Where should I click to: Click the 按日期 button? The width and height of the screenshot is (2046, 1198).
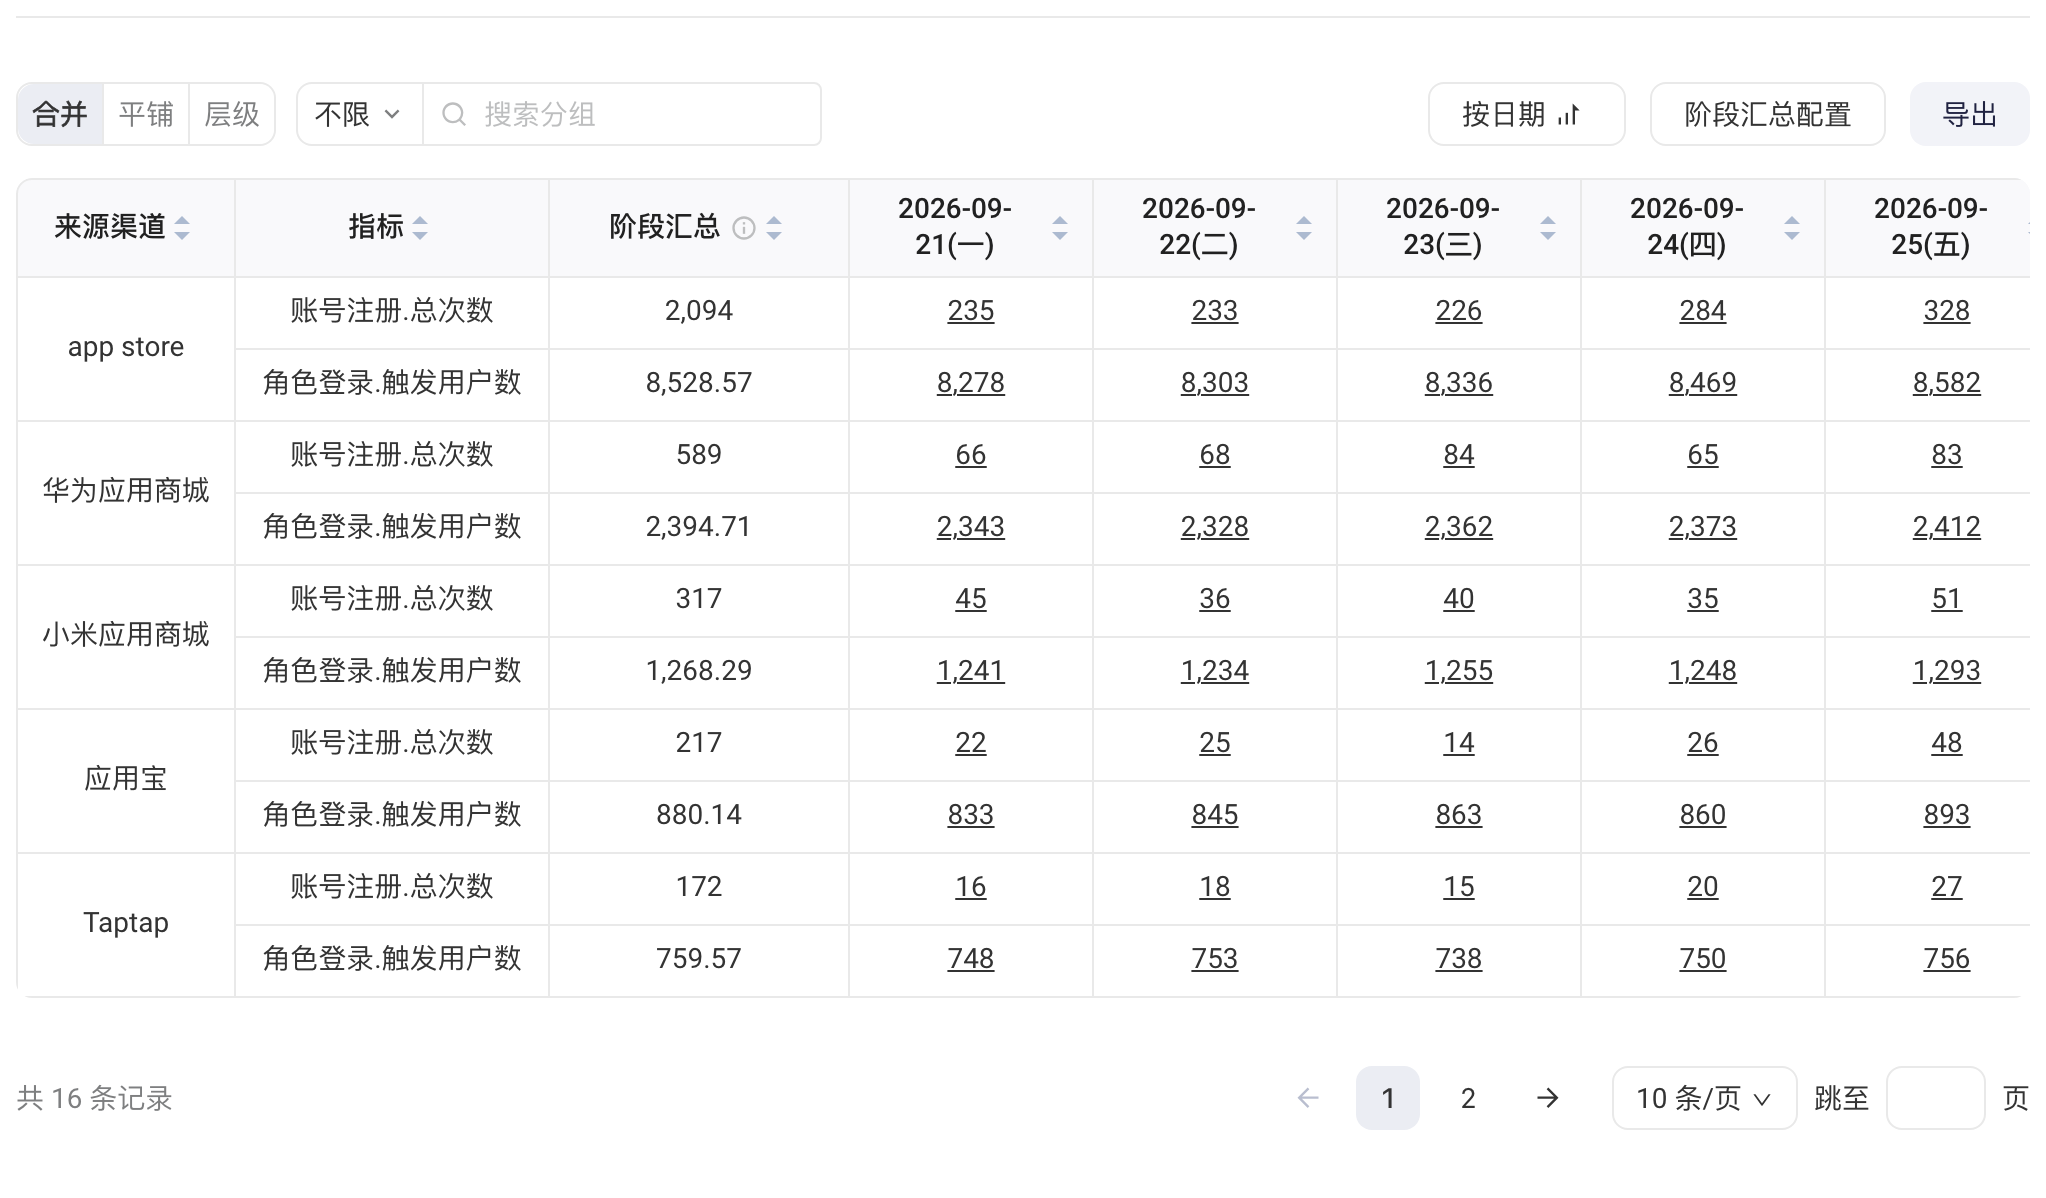1526,114
